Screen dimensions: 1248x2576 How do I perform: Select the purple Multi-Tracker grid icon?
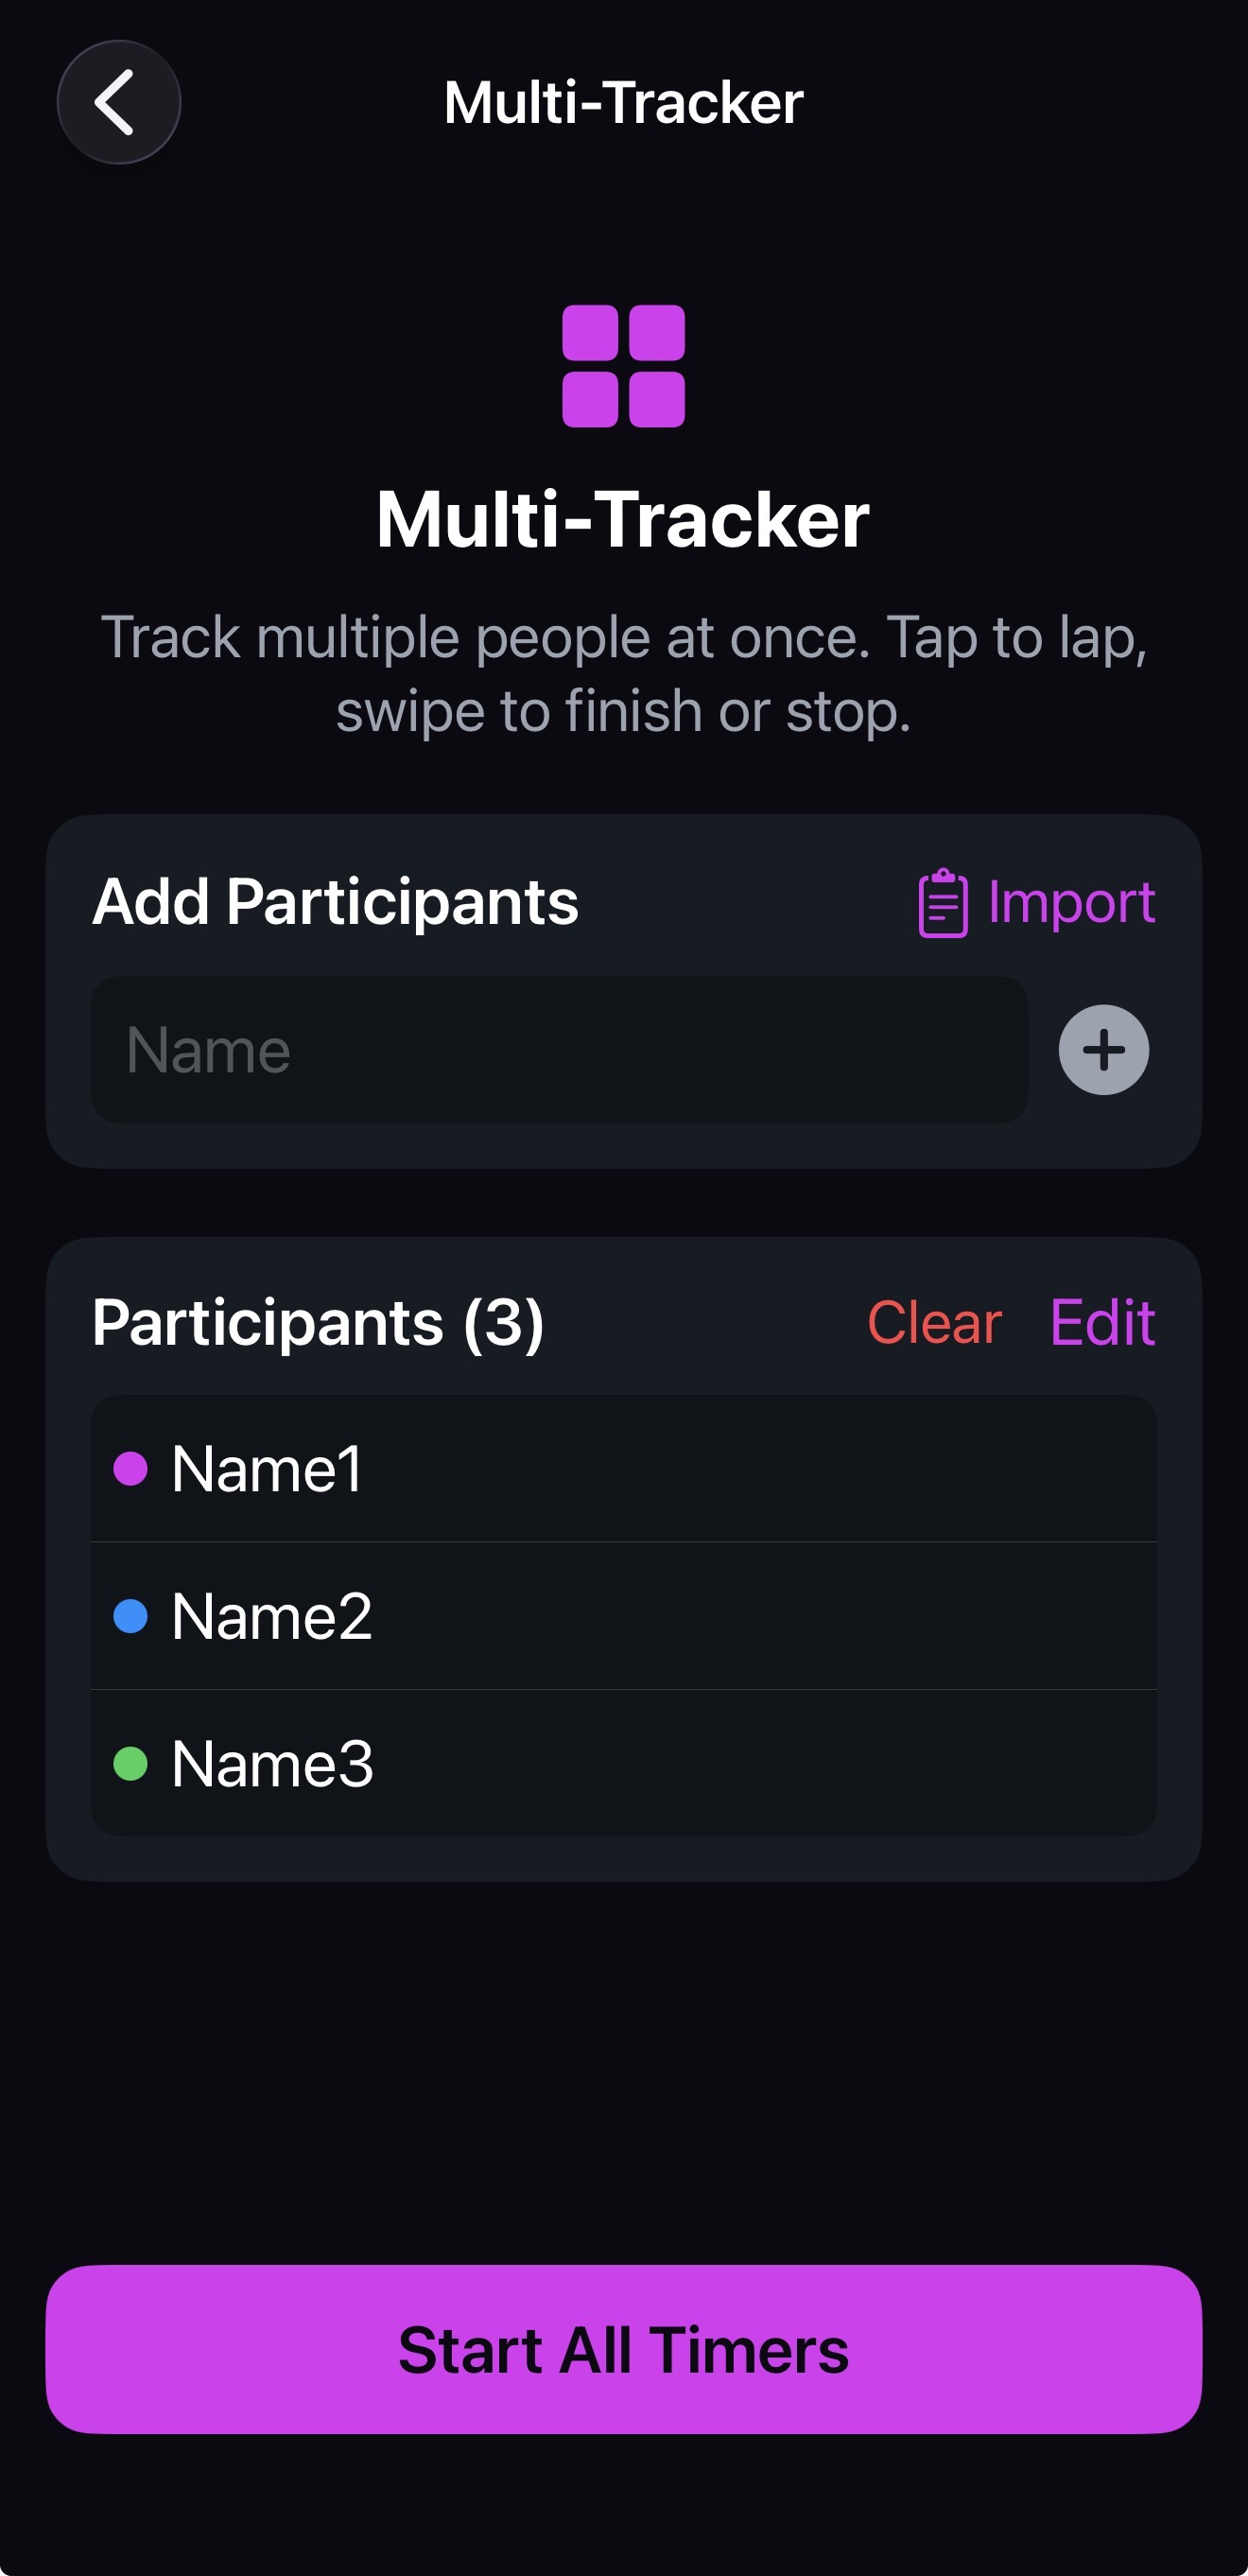coord(624,368)
